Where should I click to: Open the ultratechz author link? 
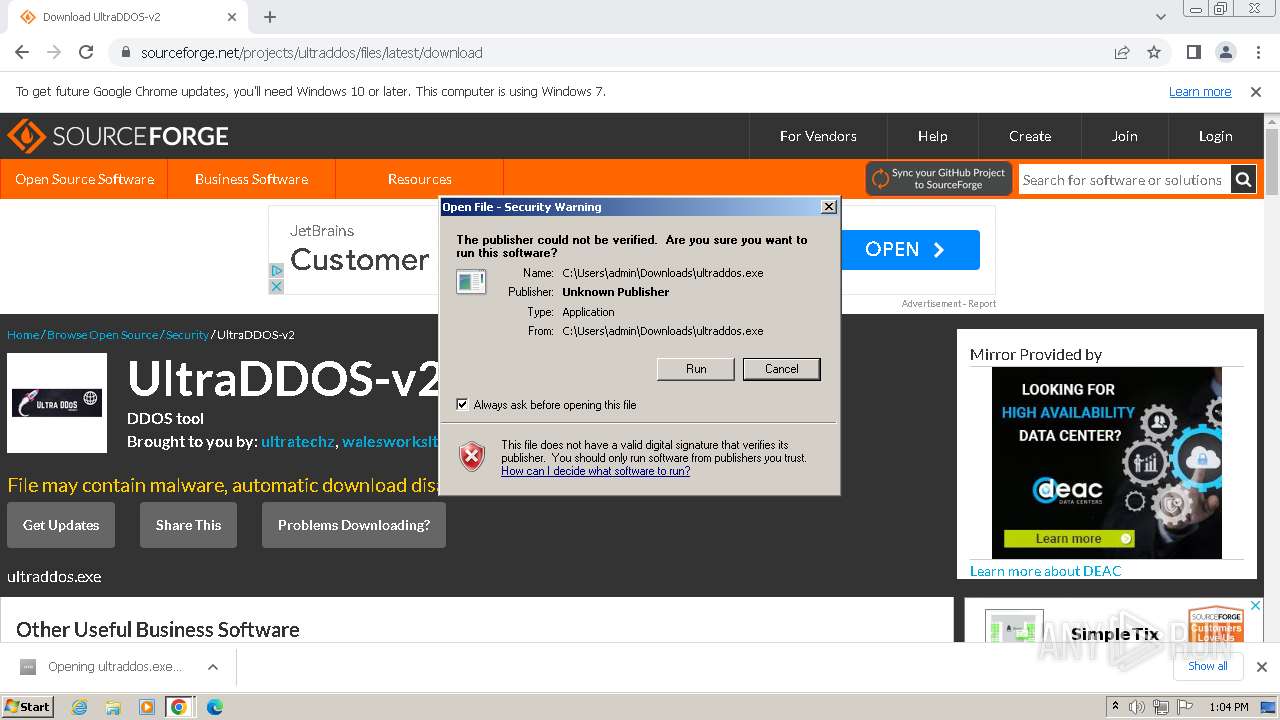coord(298,442)
